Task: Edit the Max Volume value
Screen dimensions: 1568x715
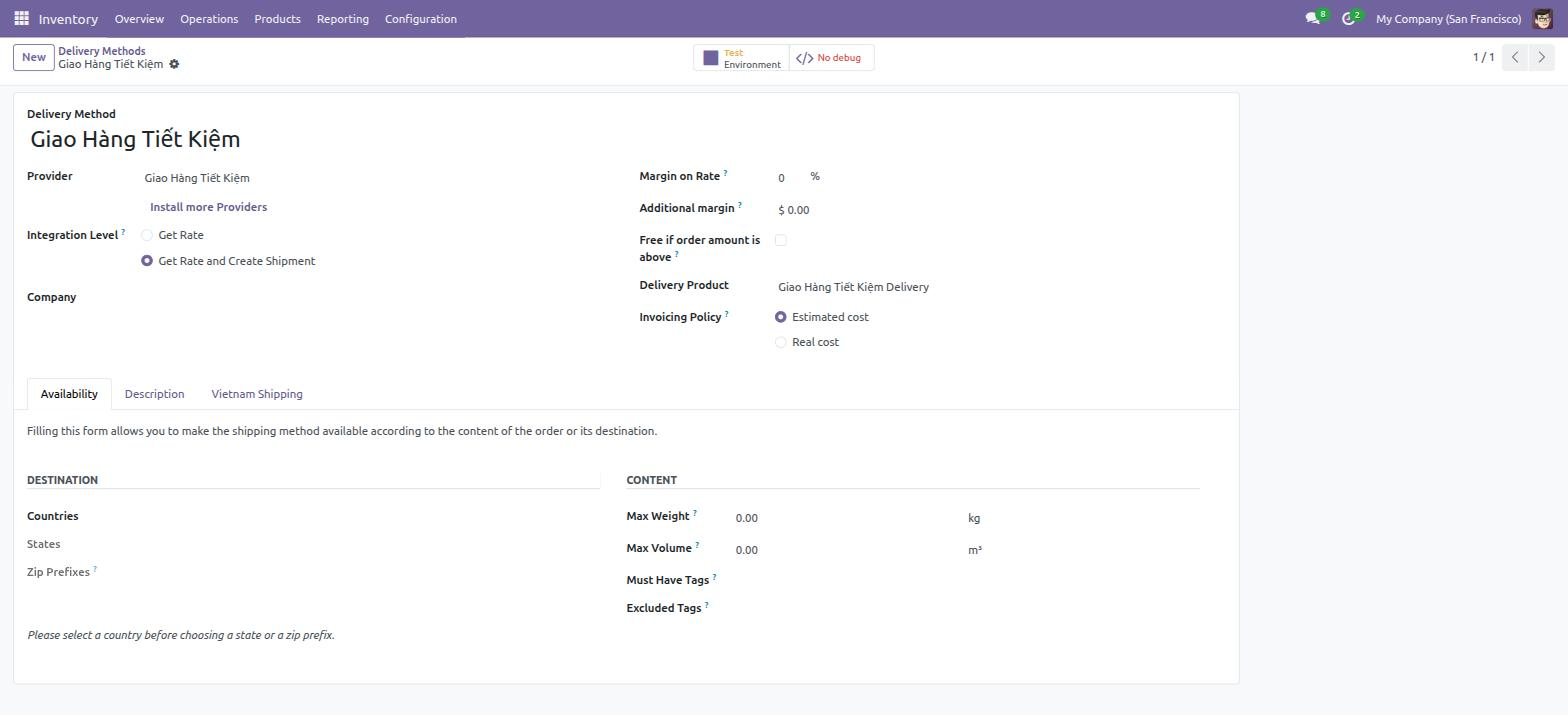Action: pos(847,550)
